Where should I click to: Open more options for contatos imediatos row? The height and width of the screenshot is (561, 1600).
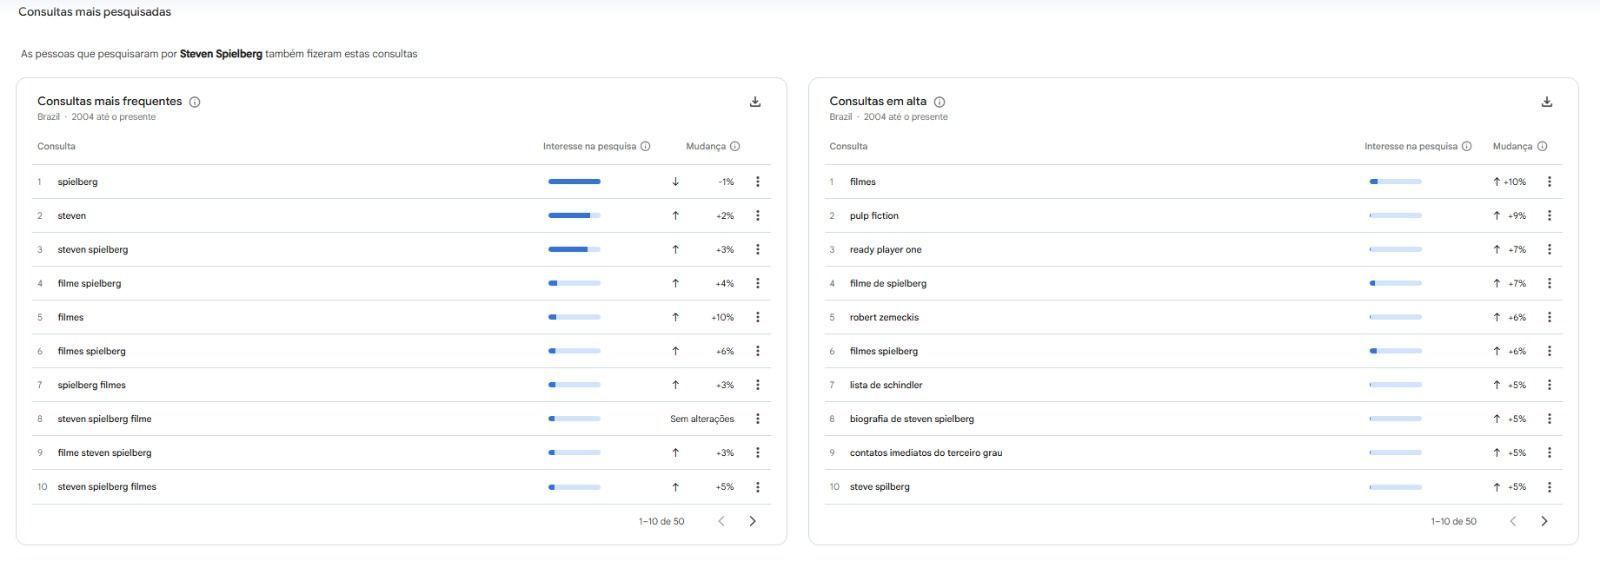tap(1549, 453)
